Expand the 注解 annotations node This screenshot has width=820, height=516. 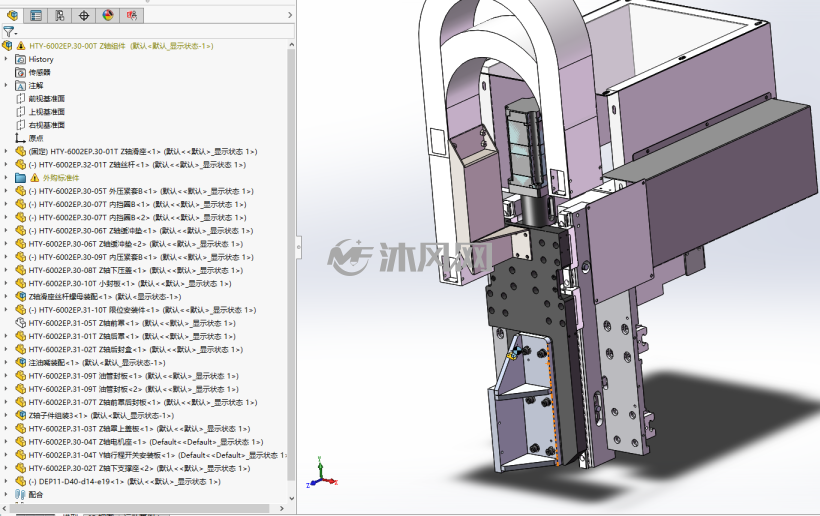coord(6,85)
